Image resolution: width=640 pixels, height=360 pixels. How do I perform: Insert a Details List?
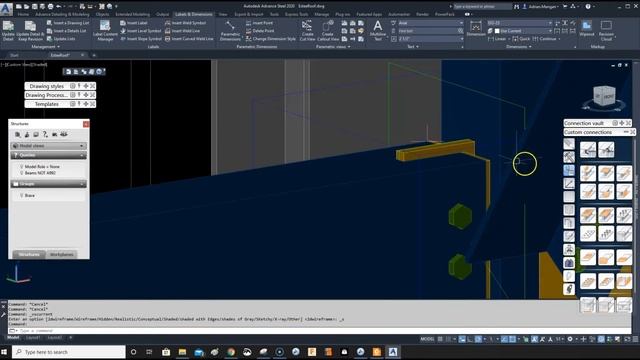[66, 31]
